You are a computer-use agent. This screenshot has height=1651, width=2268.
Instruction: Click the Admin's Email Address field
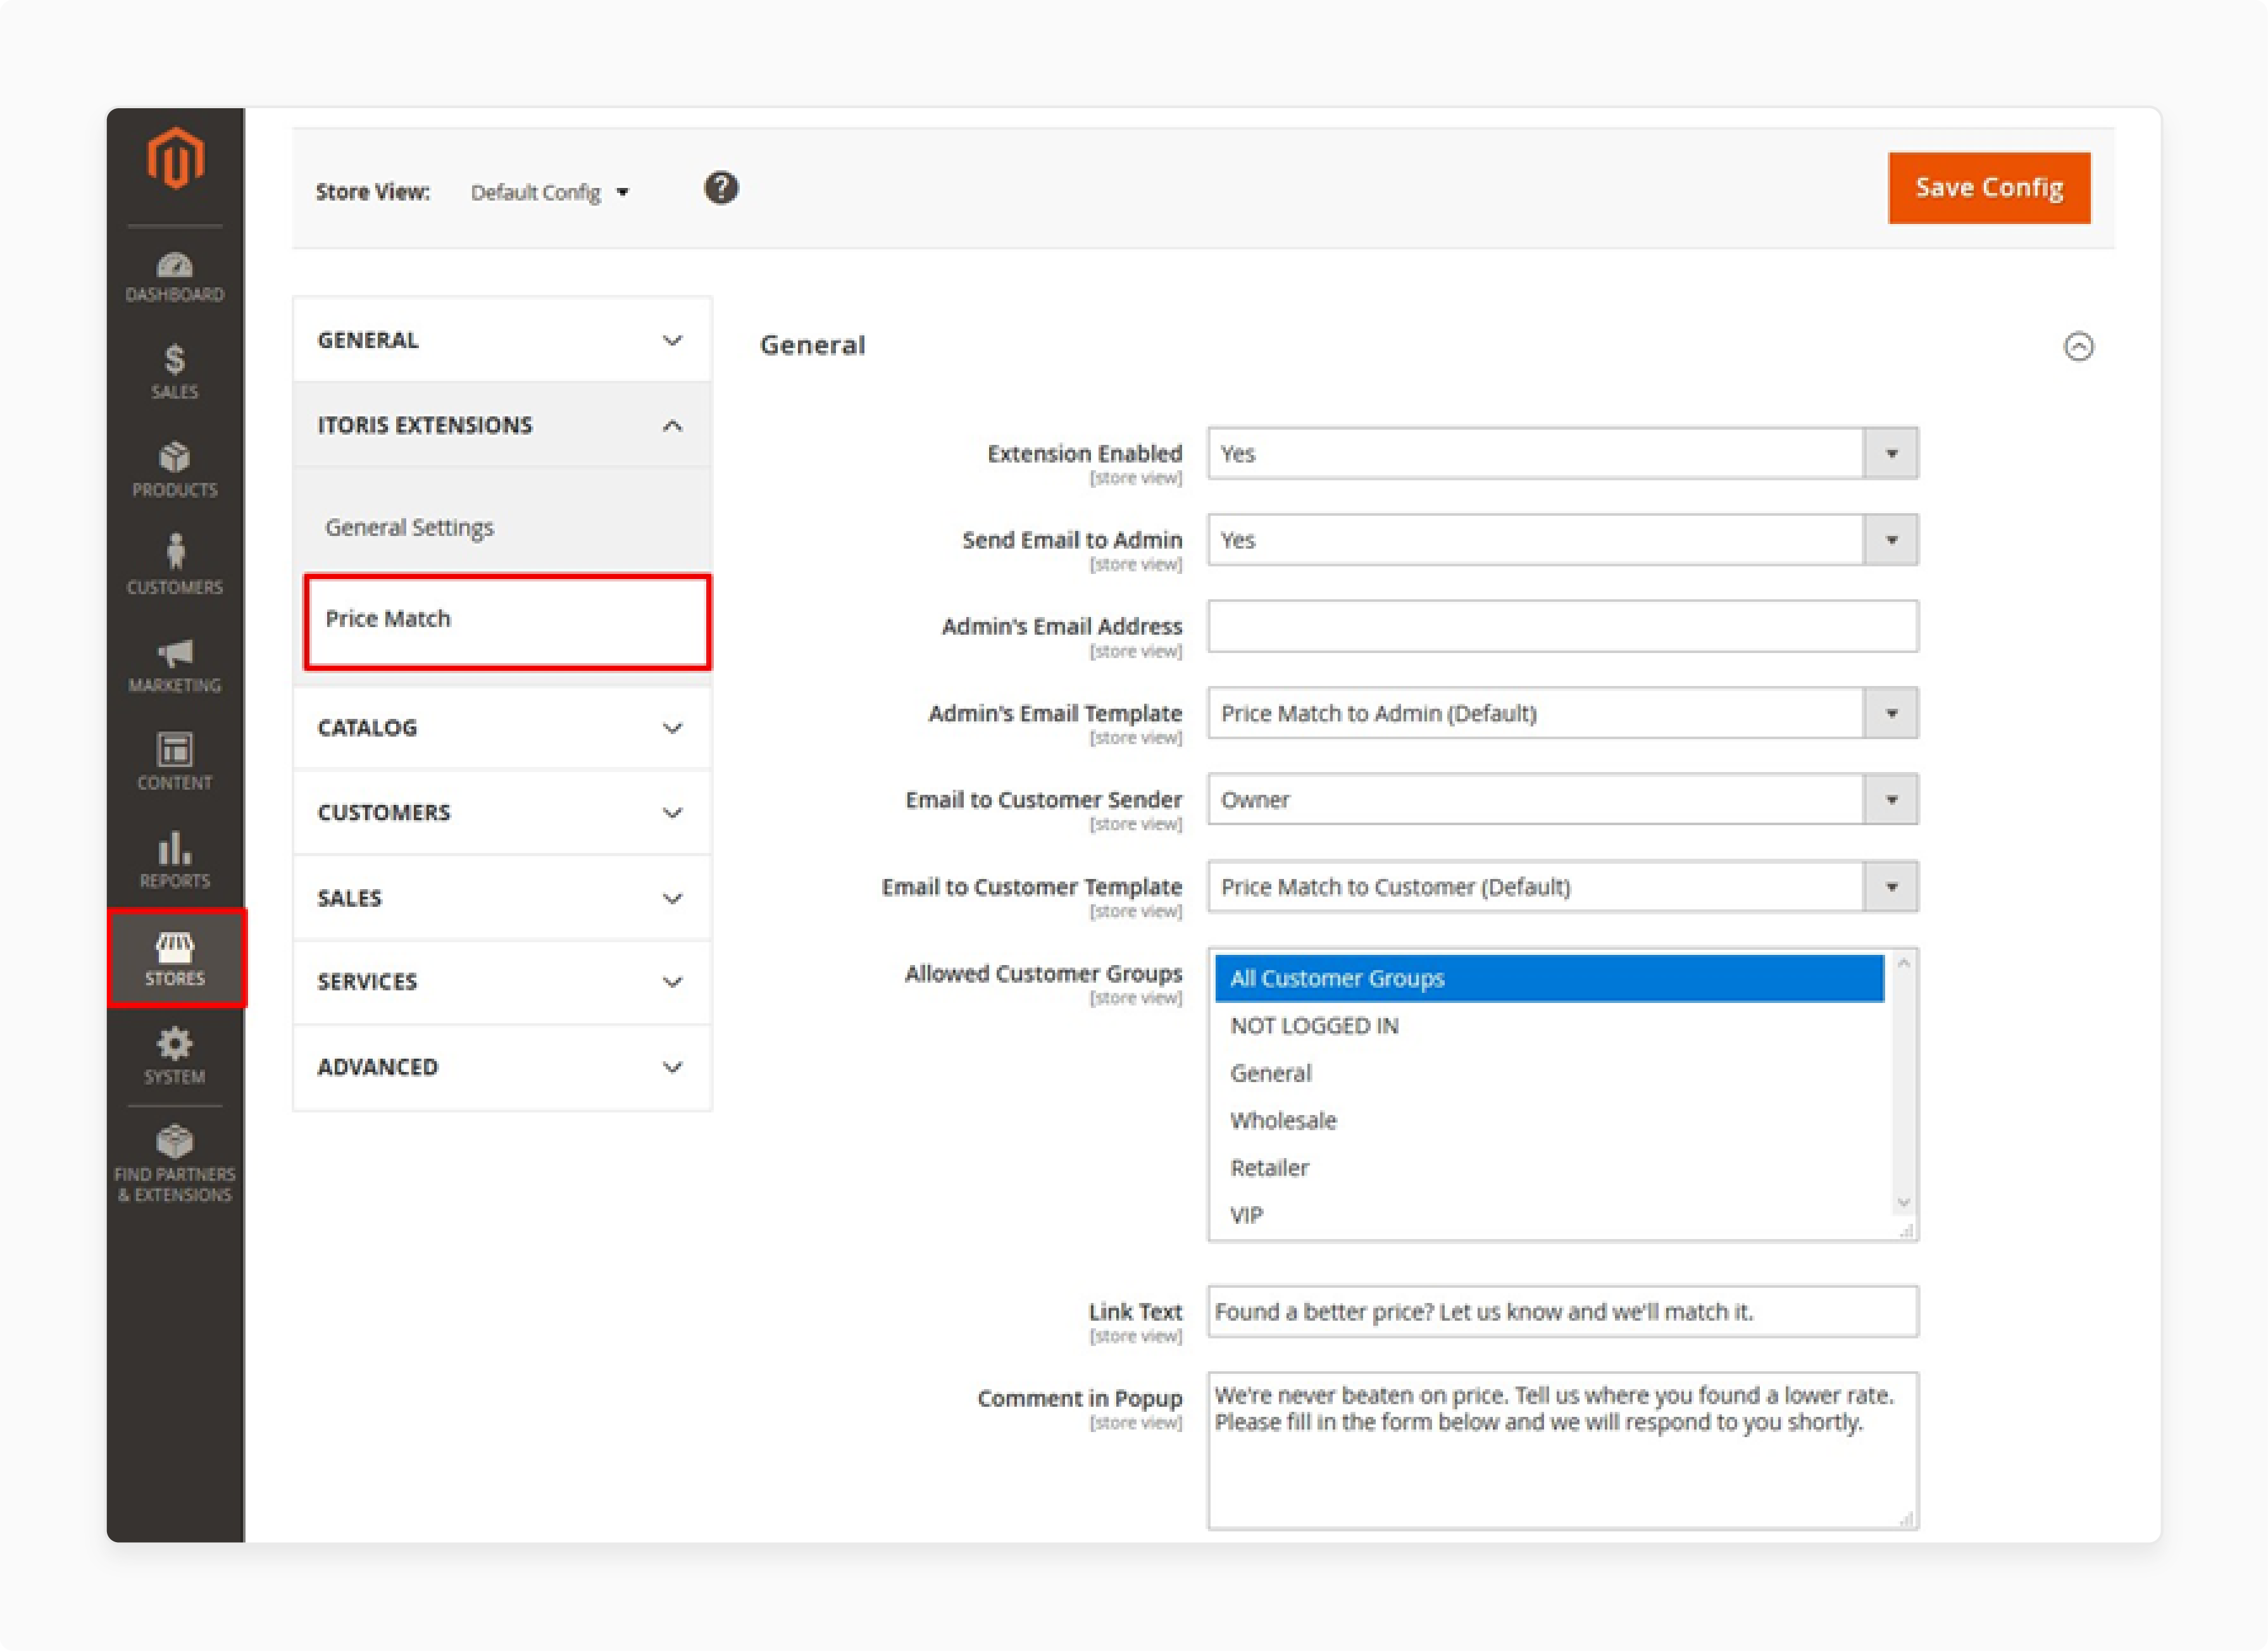(x=1562, y=626)
